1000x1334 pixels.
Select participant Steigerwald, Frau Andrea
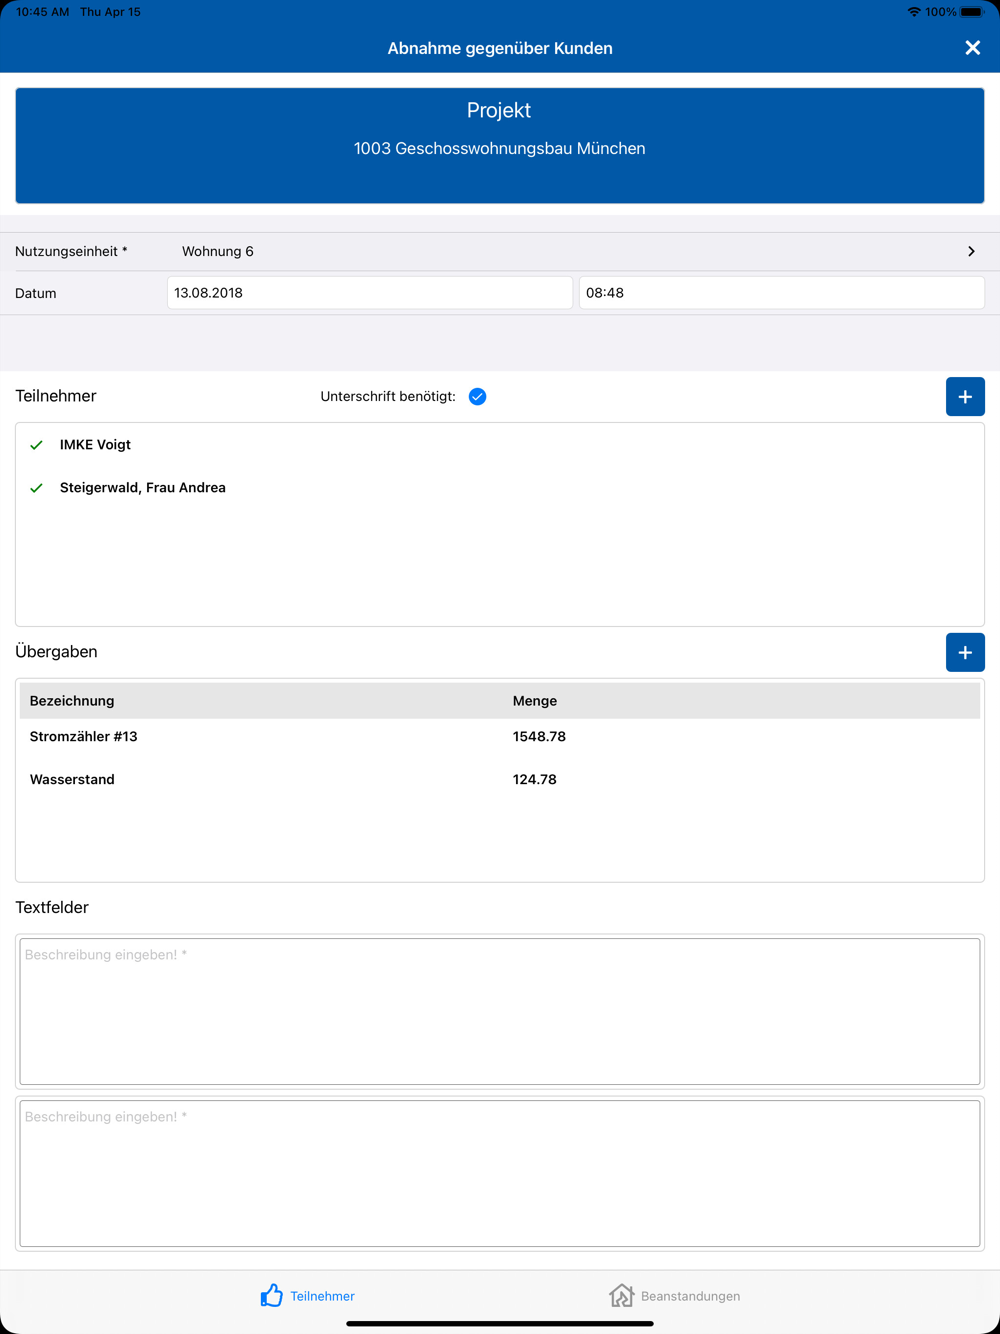(x=143, y=488)
